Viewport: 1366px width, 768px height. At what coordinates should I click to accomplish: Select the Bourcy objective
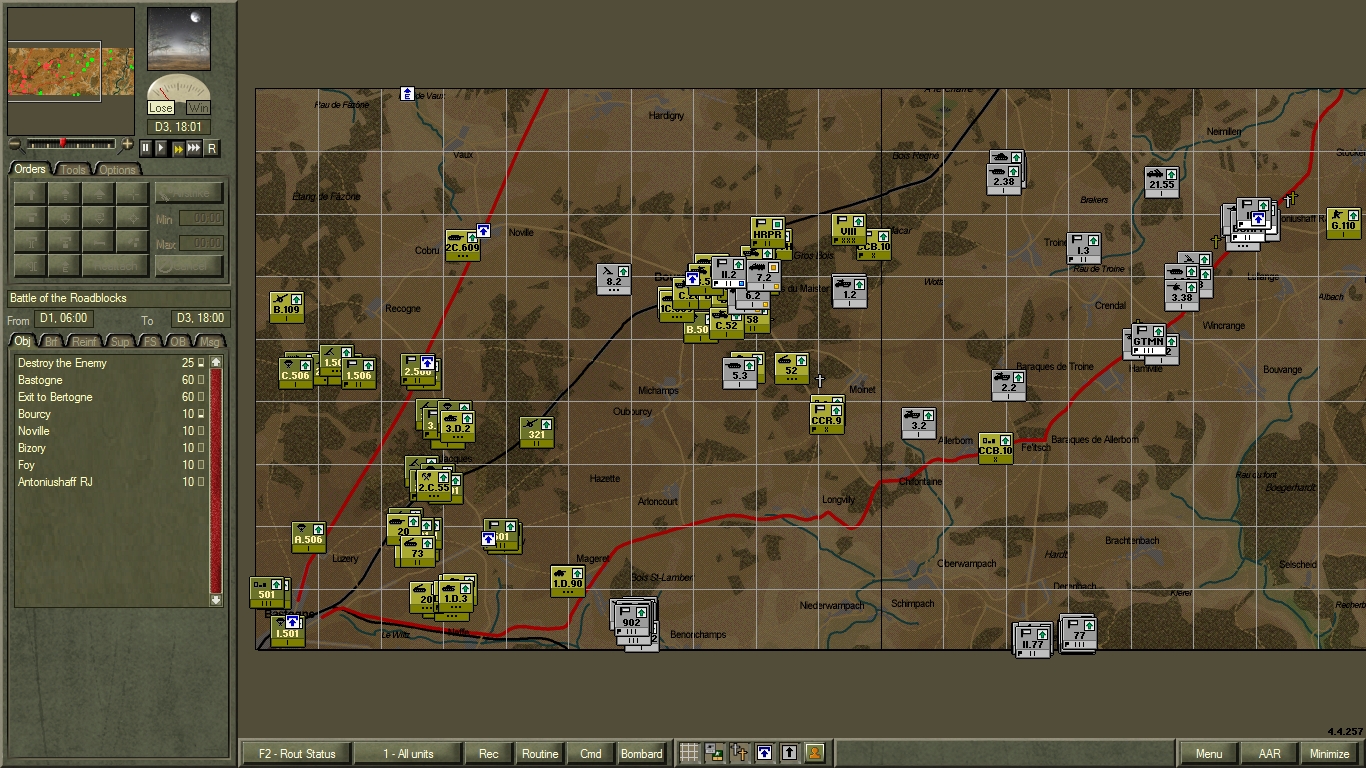[111, 414]
